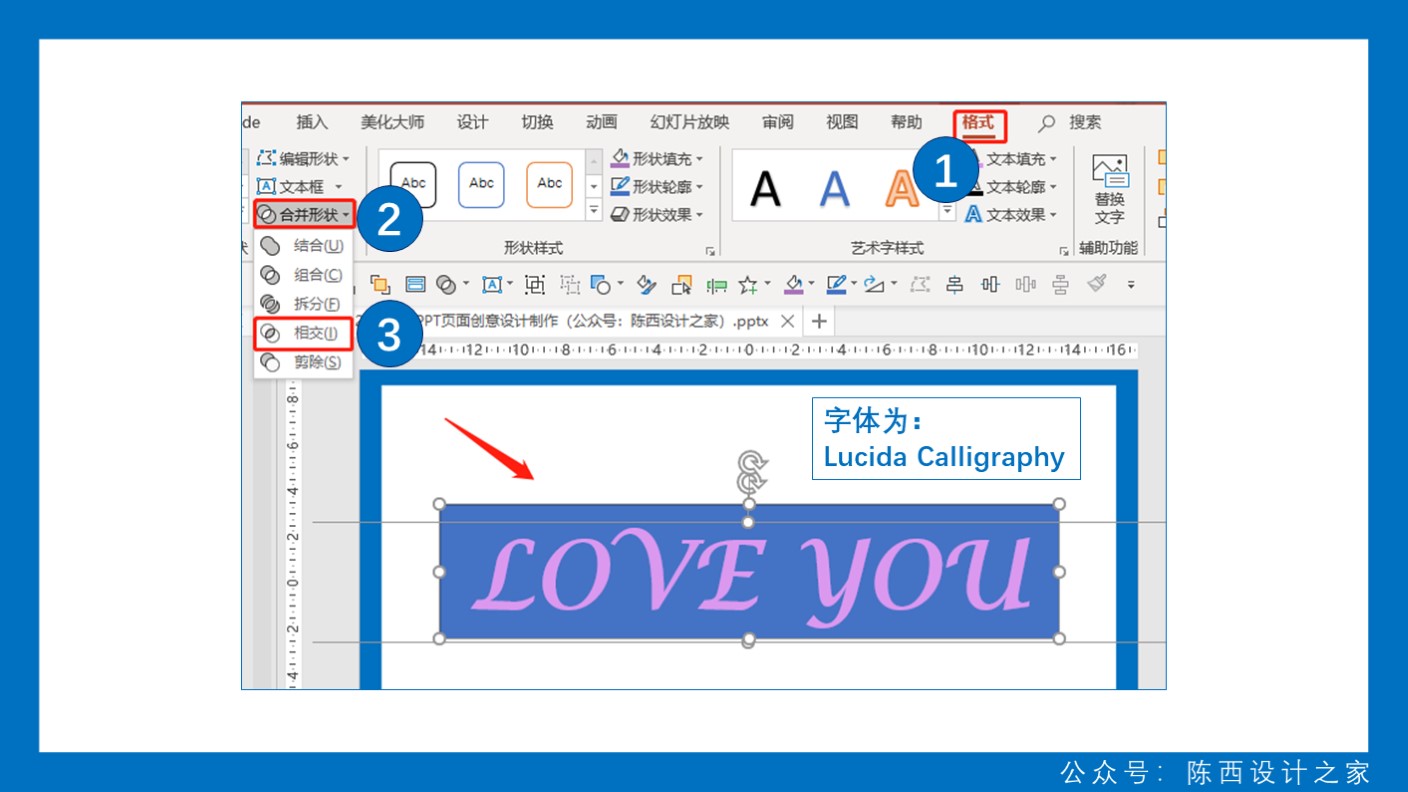Switch to the Design (设计) tab
Viewport: 1408px width, 792px height.
coord(472,122)
